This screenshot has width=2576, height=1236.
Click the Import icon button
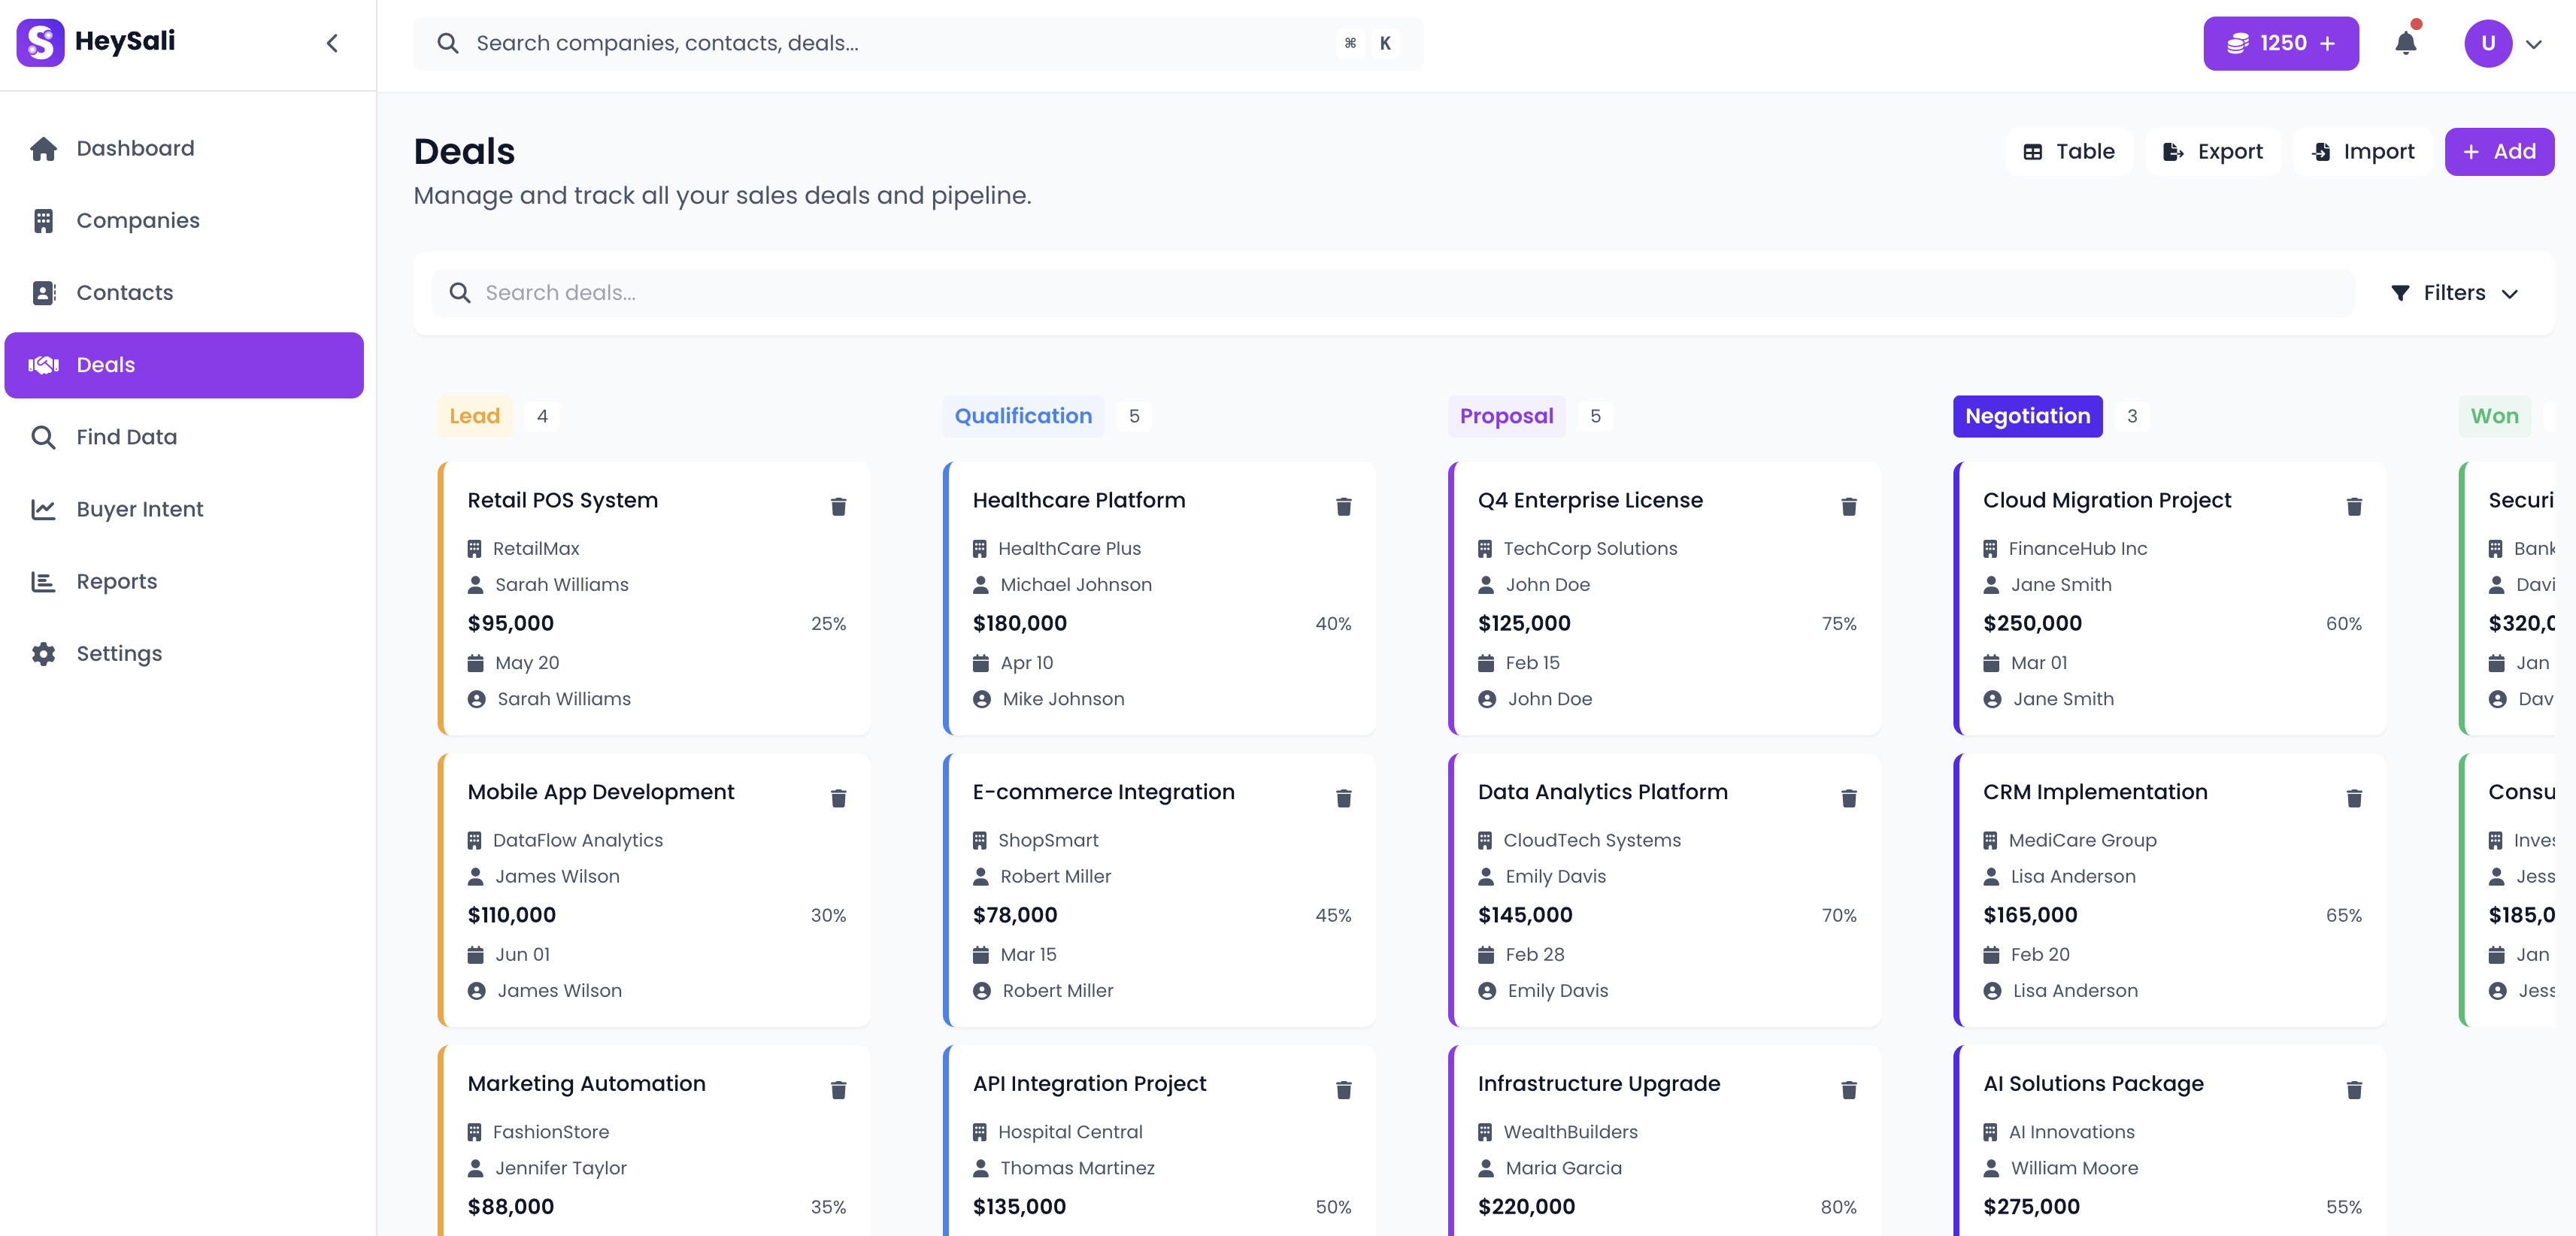pos(2322,151)
